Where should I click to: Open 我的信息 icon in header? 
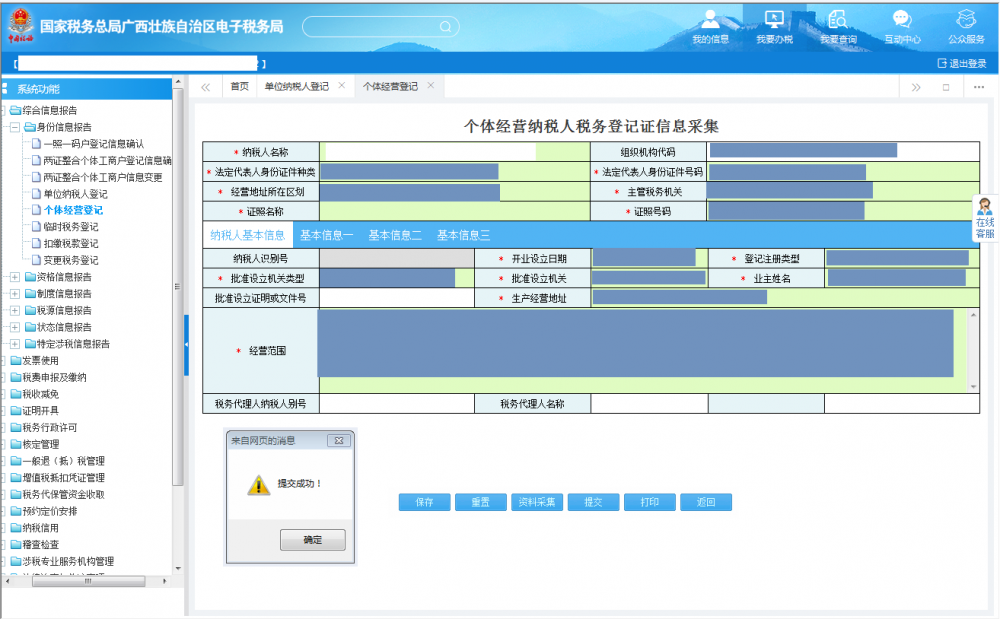[x=710, y=26]
